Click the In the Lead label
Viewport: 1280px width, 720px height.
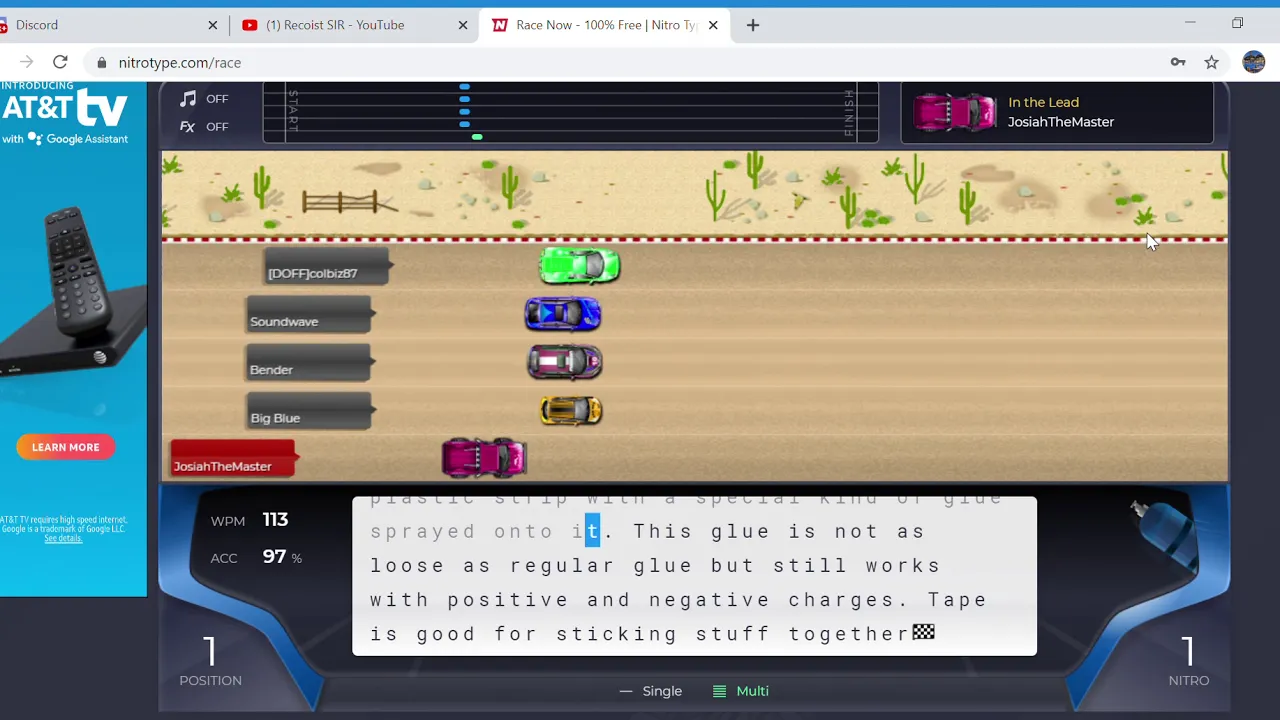point(1043,102)
